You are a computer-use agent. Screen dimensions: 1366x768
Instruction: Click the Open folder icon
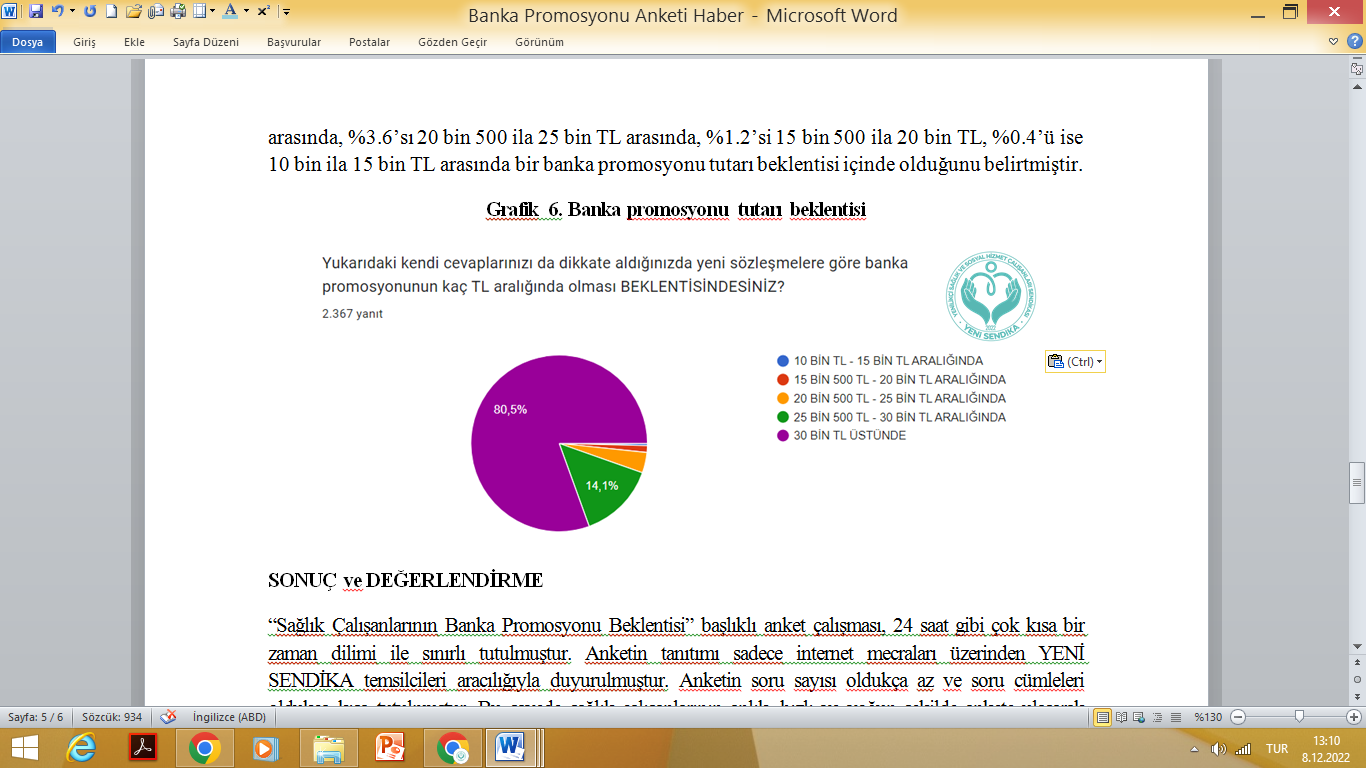pyautogui.click(x=133, y=12)
